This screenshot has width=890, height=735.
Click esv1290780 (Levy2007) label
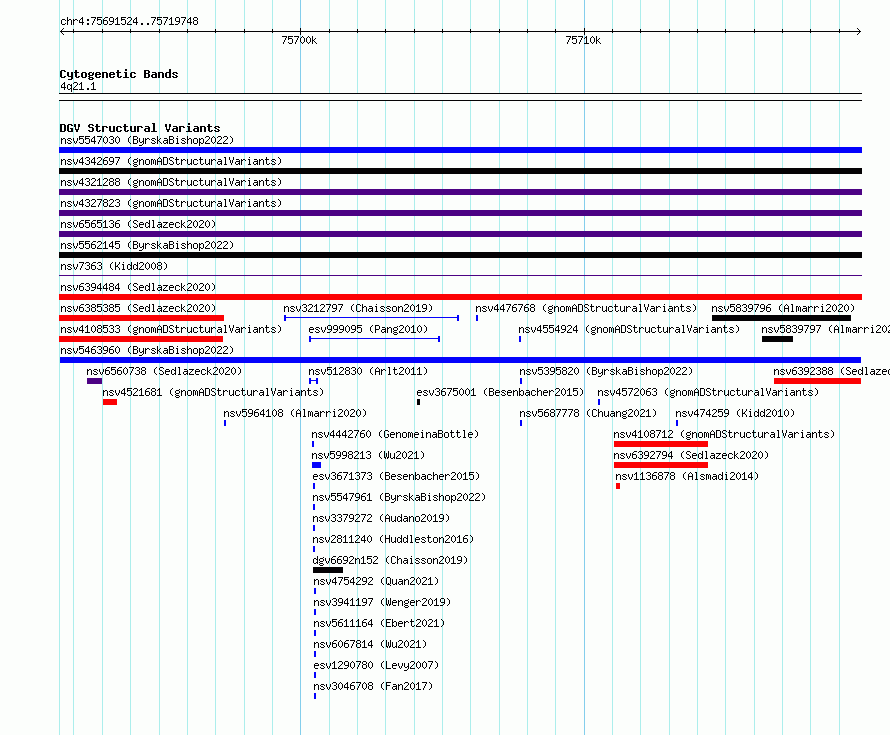(x=376, y=665)
